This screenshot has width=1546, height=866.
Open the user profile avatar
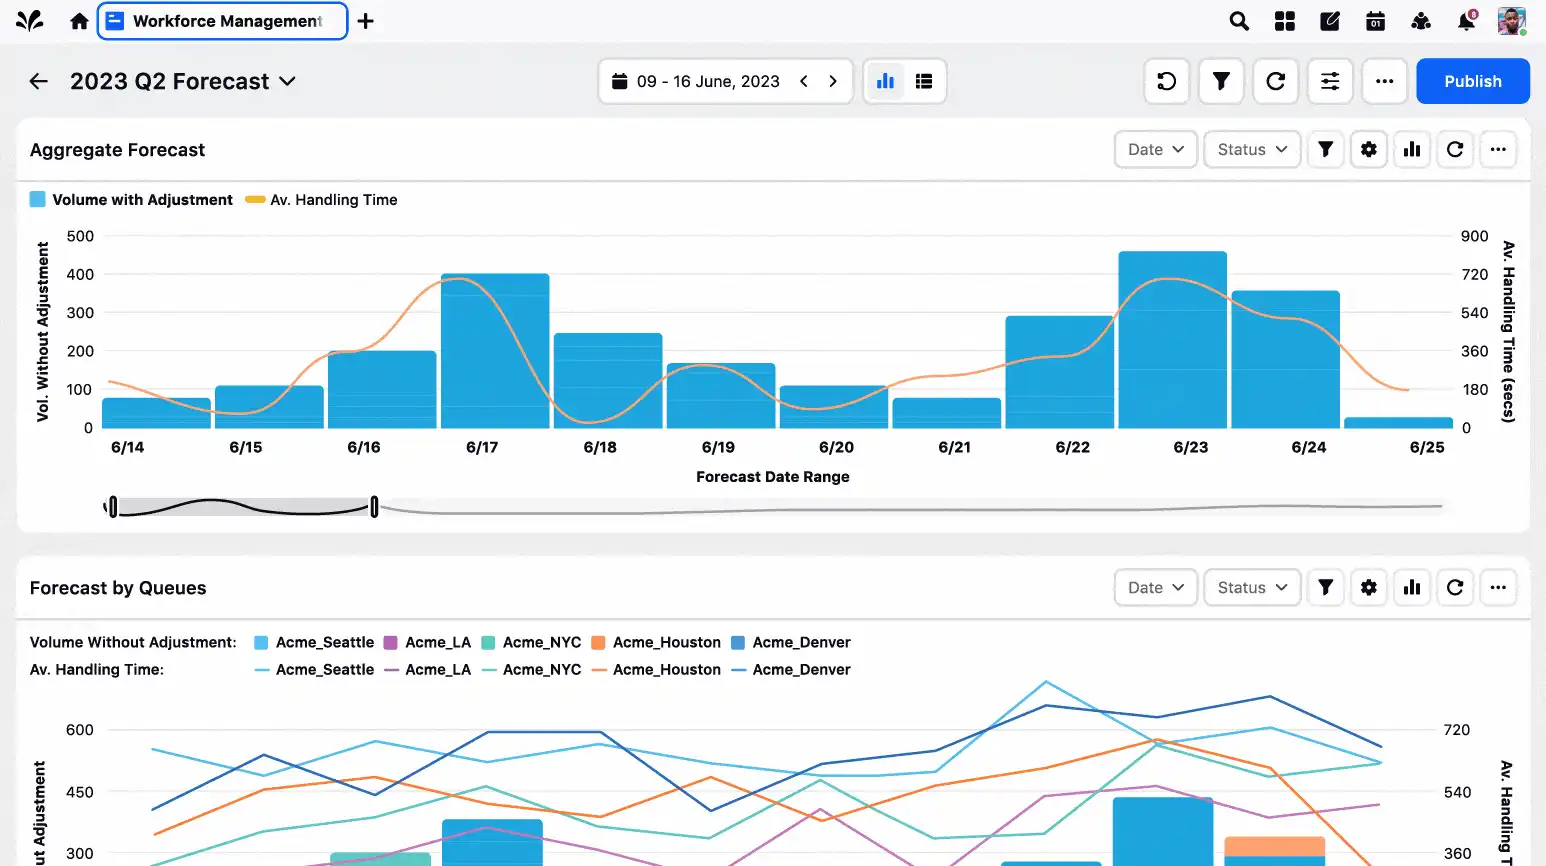1511,21
